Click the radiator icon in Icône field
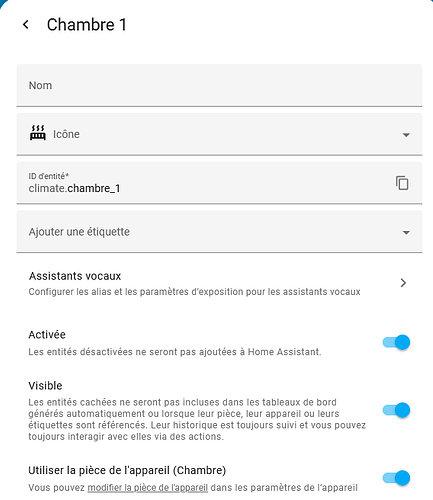 [38, 133]
